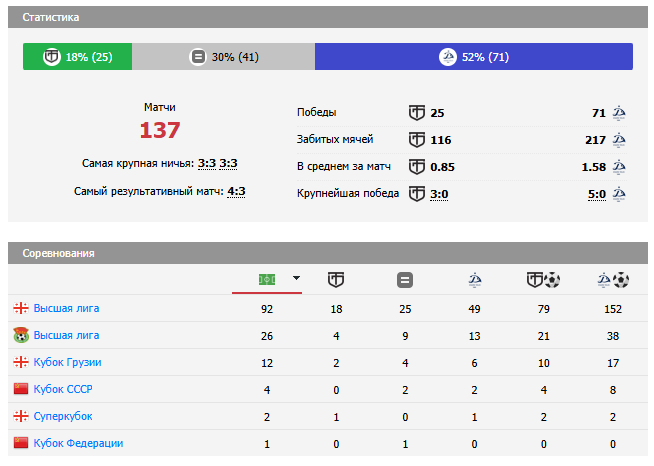This screenshot has height=466, width=654.
Task: Open Кубок СССР competition link
Action: (x=63, y=389)
